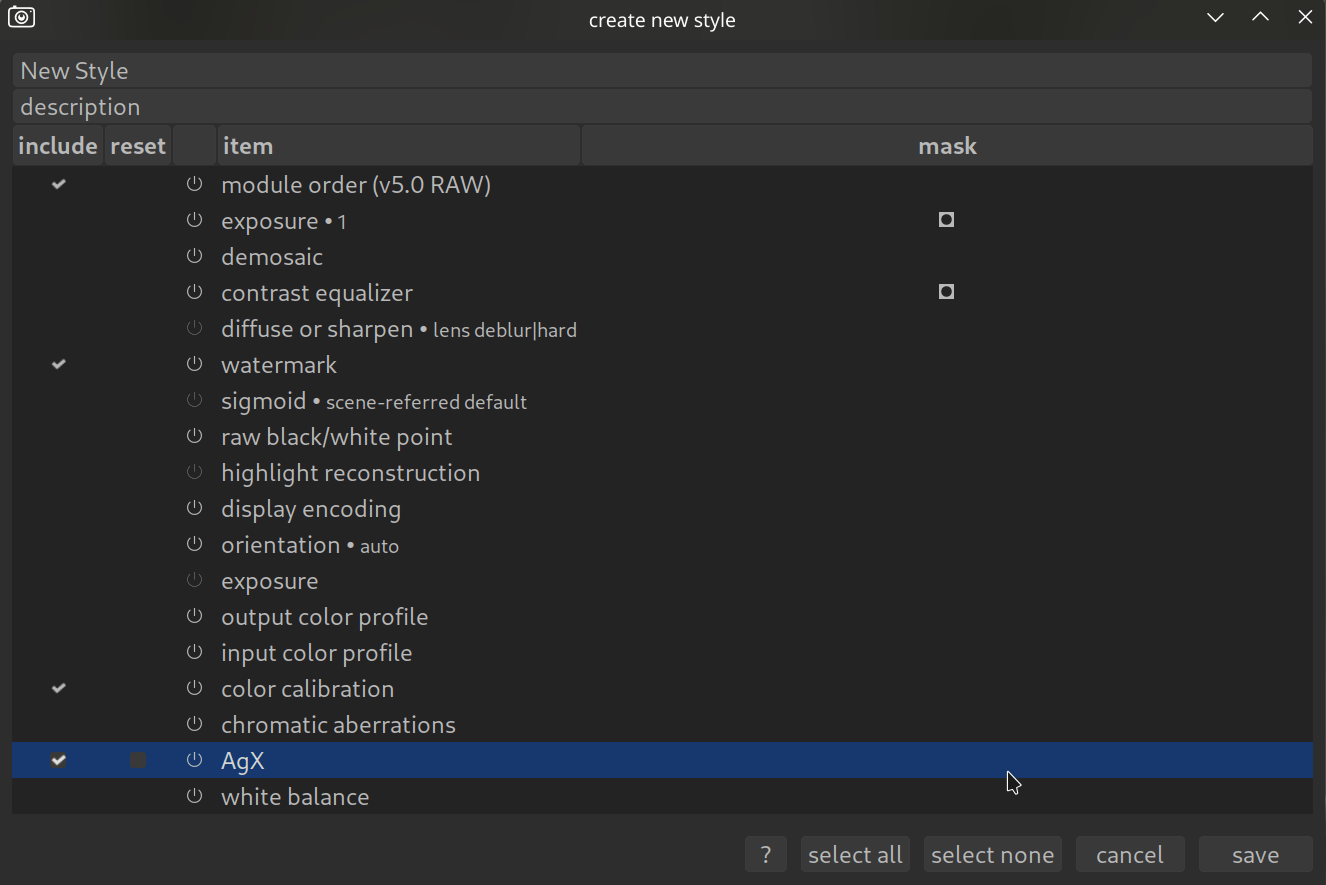The width and height of the screenshot is (1326, 885).
Task: Uncheck the include checkmark for color calibration
Action: click(59, 688)
